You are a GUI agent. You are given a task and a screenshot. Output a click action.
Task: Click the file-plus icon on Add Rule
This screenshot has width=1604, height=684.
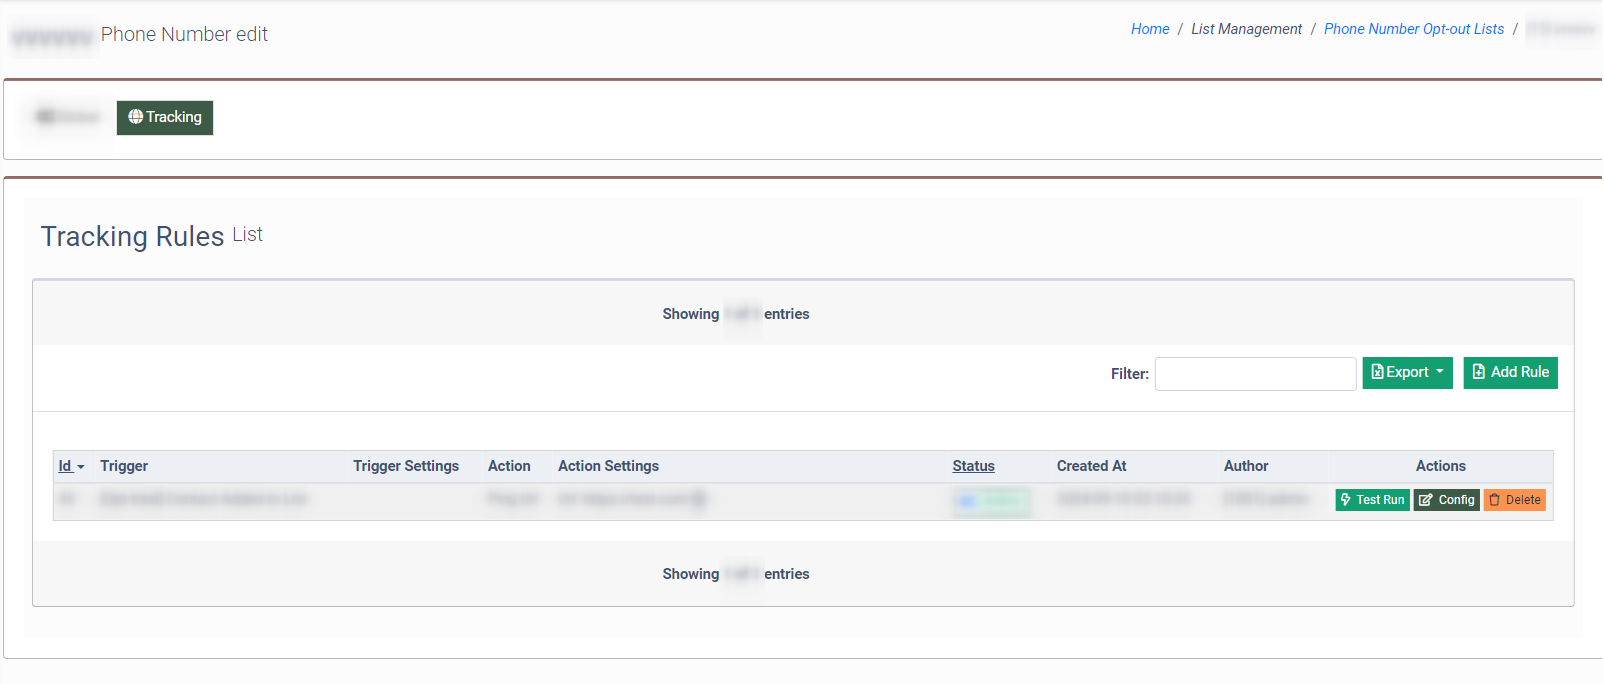click(x=1479, y=372)
